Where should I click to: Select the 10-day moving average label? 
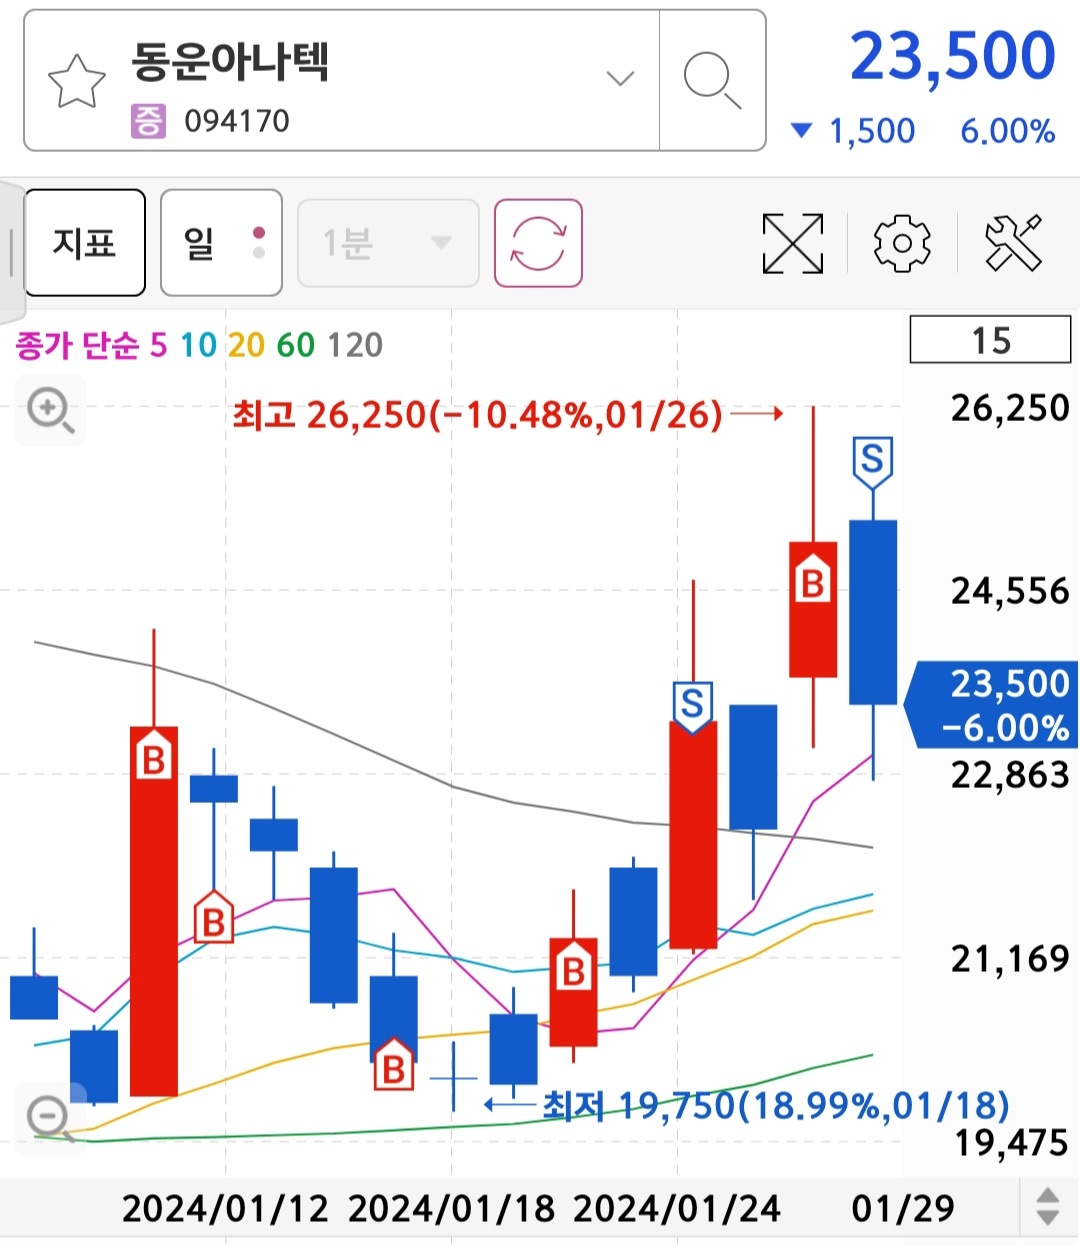tap(198, 345)
